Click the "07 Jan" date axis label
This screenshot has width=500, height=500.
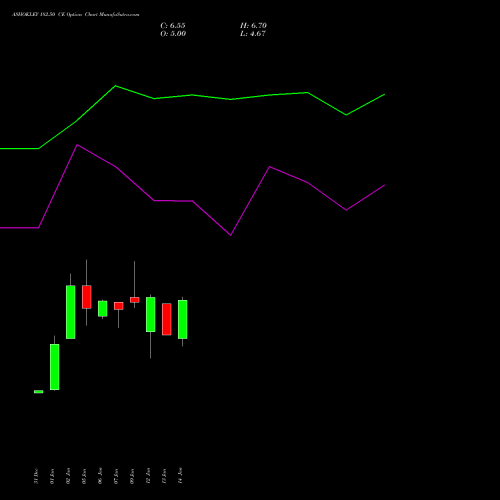point(116,476)
